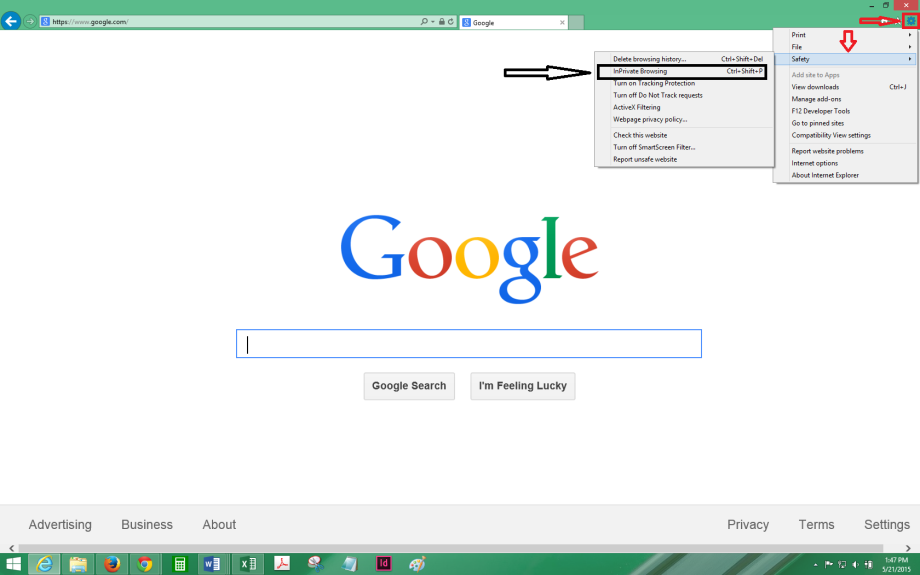The height and width of the screenshot is (575, 920).
Task: Choose Check this website
Action: pyautogui.click(x=684, y=135)
